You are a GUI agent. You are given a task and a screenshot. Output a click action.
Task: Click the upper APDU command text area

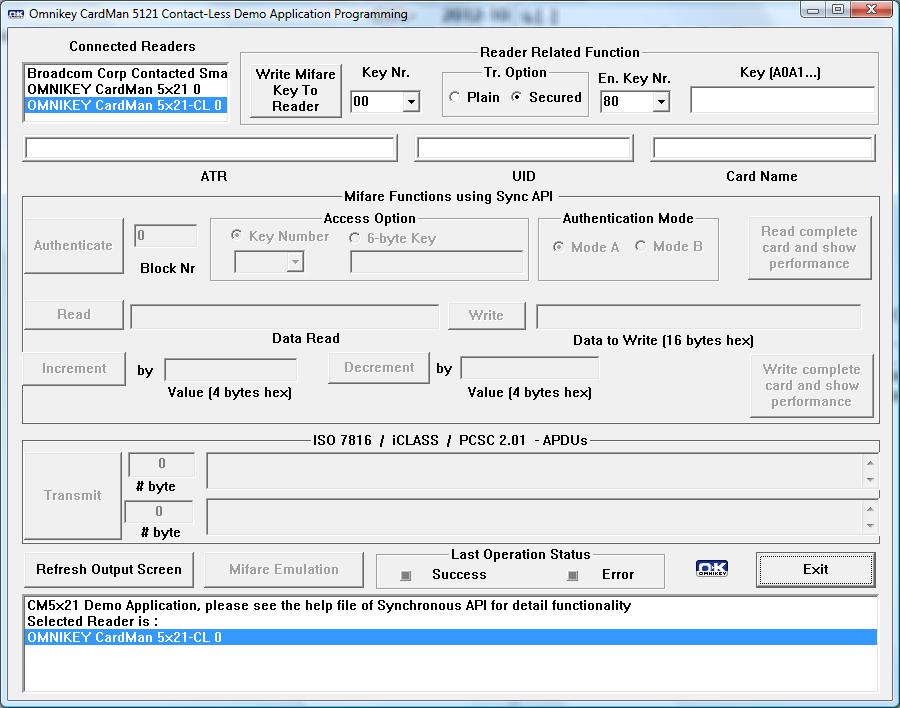pyautogui.click(x=534, y=471)
